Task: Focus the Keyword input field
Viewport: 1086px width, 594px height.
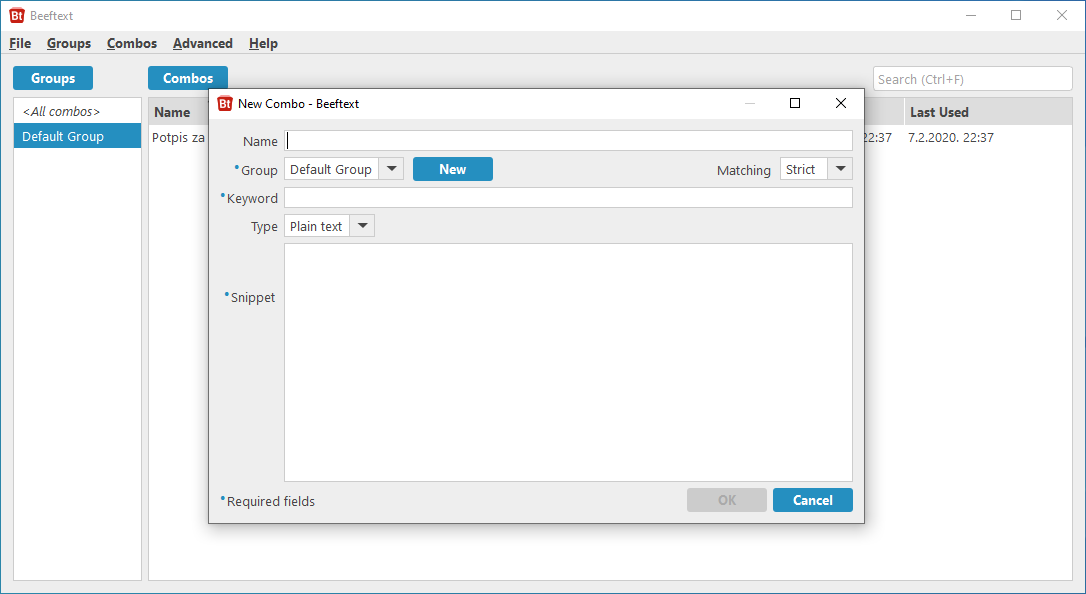Action: point(569,197)
